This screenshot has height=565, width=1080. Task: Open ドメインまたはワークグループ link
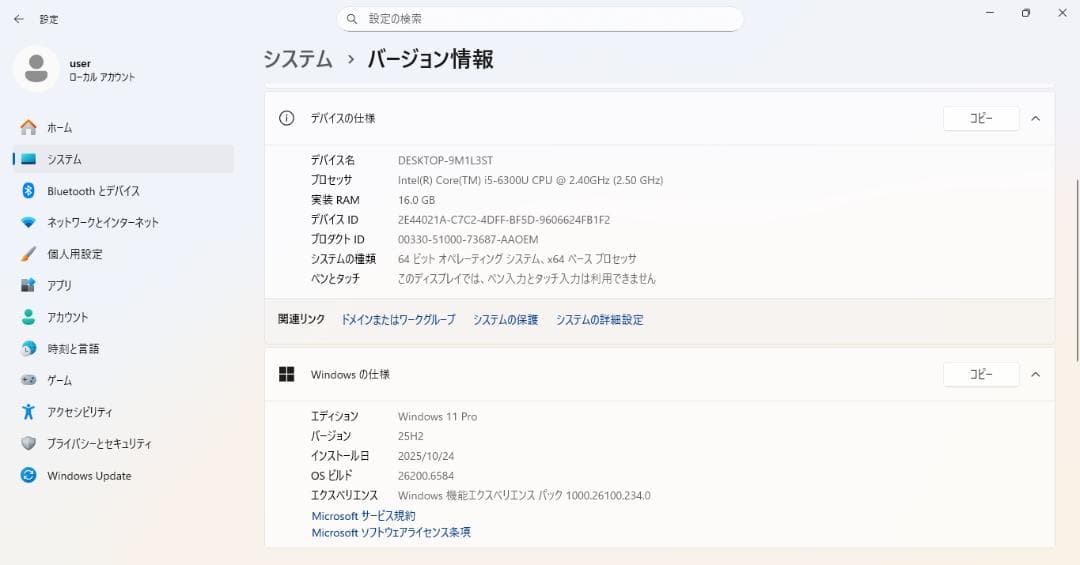point(399,320)
